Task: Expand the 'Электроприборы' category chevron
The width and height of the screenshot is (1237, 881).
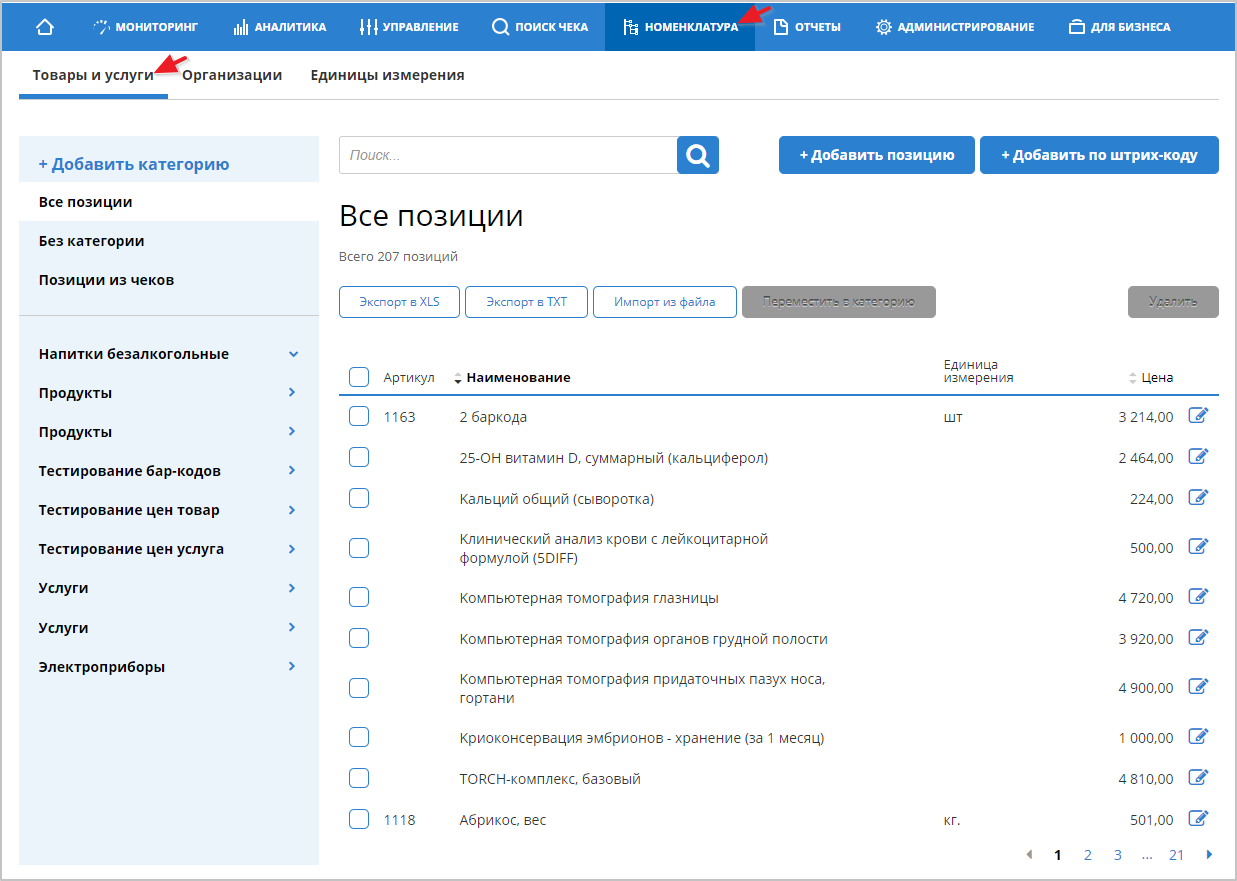Action: (x=292, y=666)
